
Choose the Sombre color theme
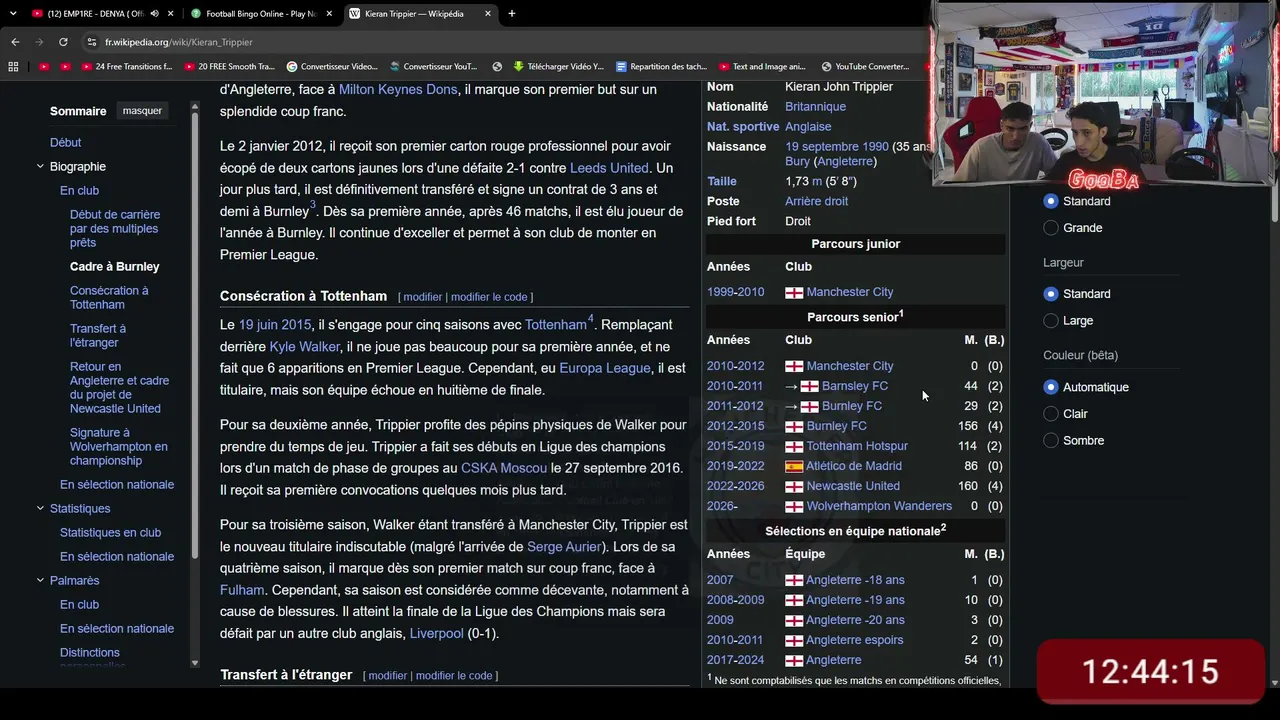1050,441
